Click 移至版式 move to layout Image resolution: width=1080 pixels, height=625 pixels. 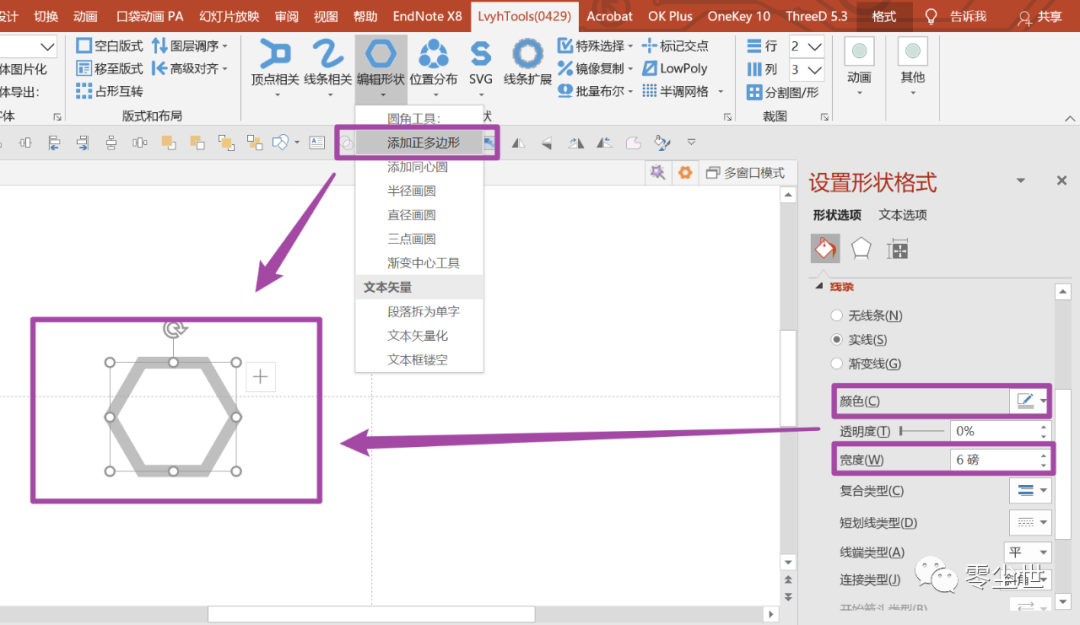click(110, 68)
